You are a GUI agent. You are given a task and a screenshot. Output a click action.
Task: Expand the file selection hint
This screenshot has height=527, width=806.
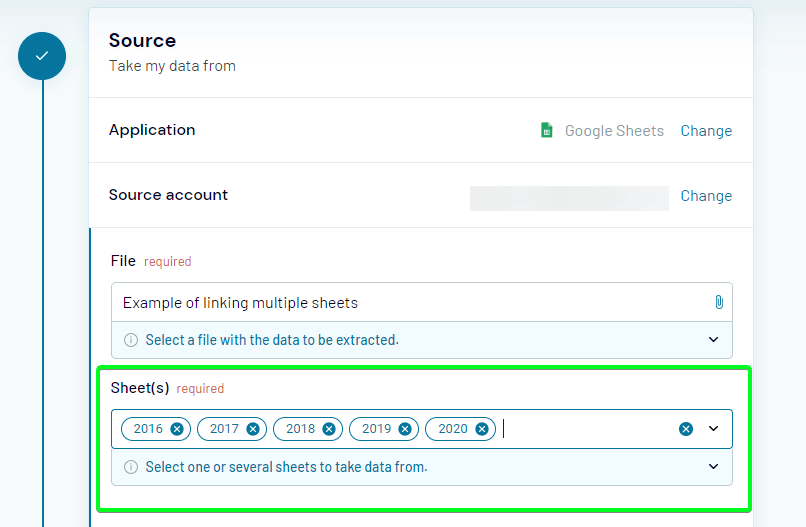(x=713, y=339)
